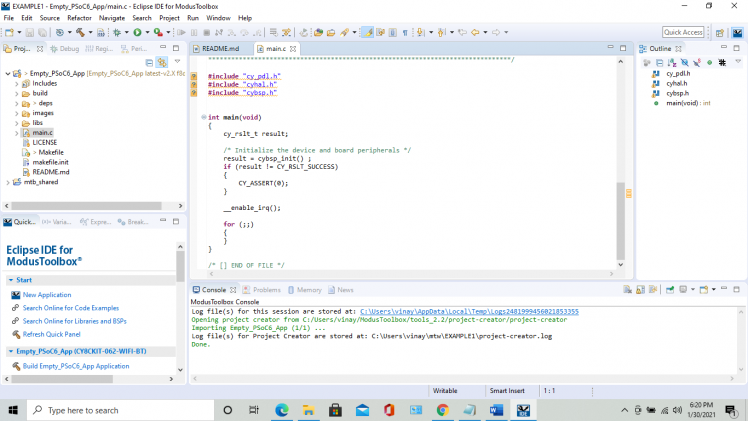The height and width of the screenshot is (421, 748).
Task: Collapse the Empty_PSoC6_App project node
Action: click(7, 73)
